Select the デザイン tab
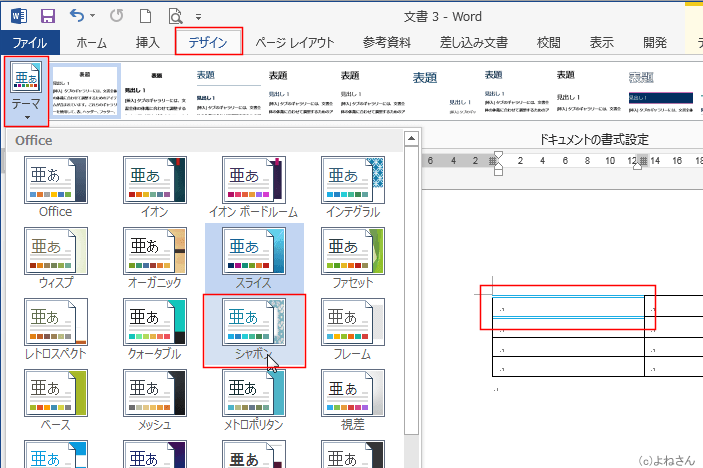 pos(208,43)
